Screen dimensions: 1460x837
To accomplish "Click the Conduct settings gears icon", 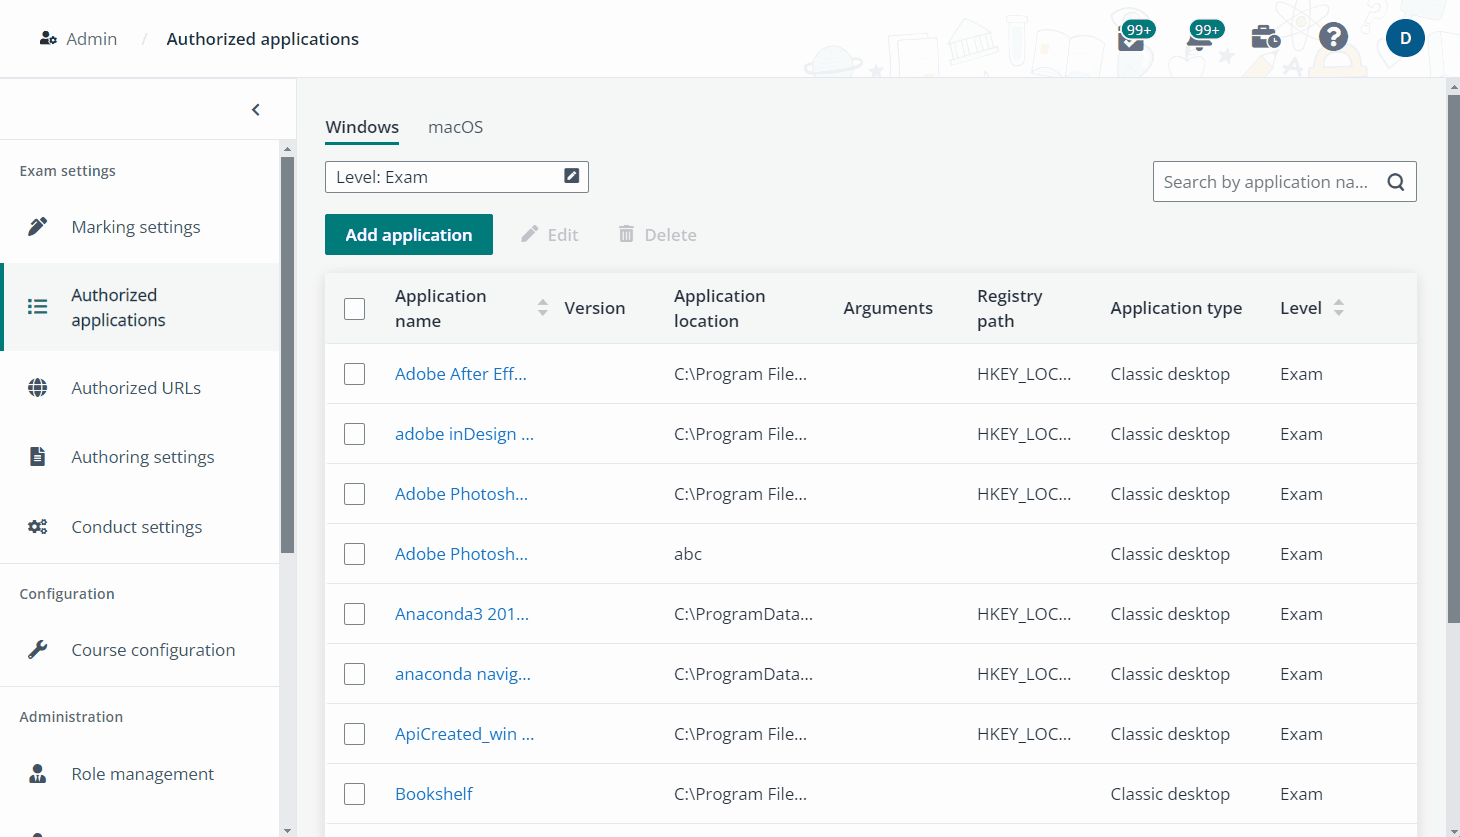I will point(38,527).
